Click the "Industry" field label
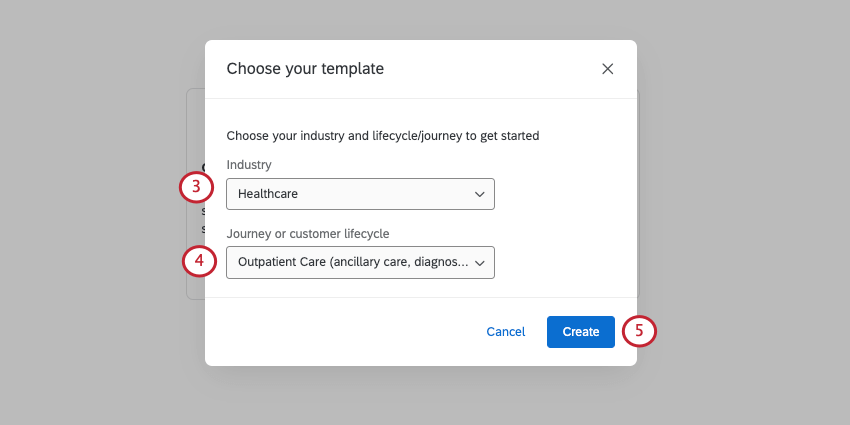The image size is (850, 425). tap(249, 165)
